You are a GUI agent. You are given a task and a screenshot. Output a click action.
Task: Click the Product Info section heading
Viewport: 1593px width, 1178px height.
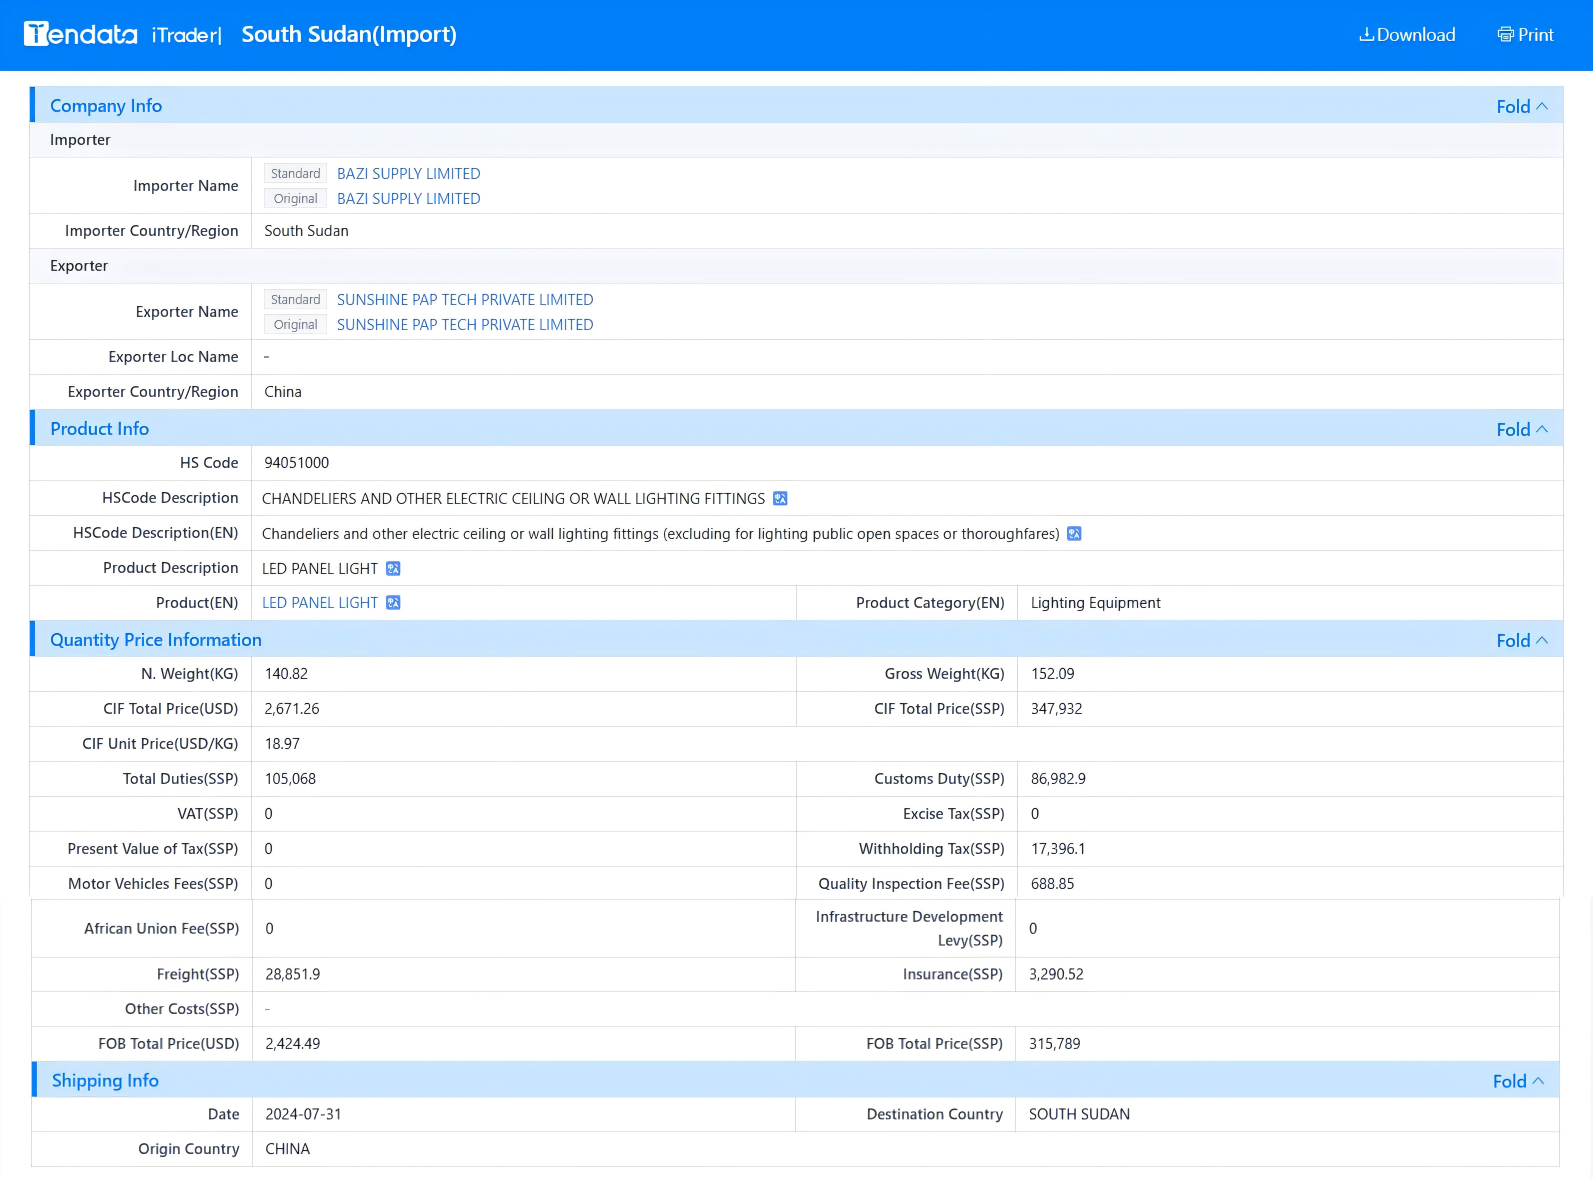point(100,429)
